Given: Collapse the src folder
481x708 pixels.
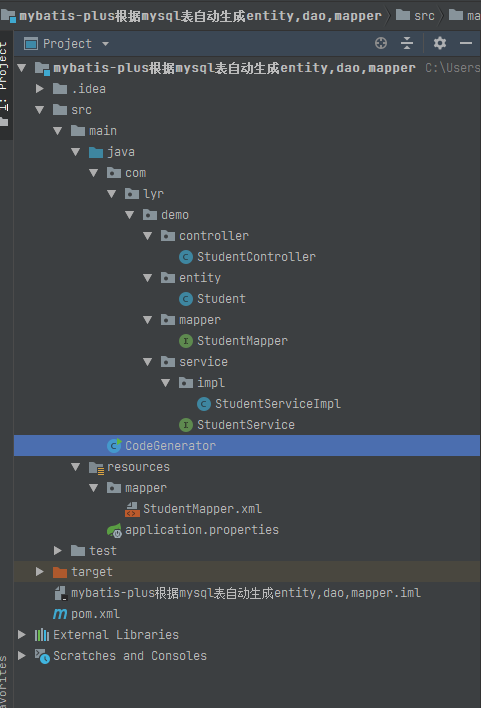Looking at the screenshot, I should 39,110.
